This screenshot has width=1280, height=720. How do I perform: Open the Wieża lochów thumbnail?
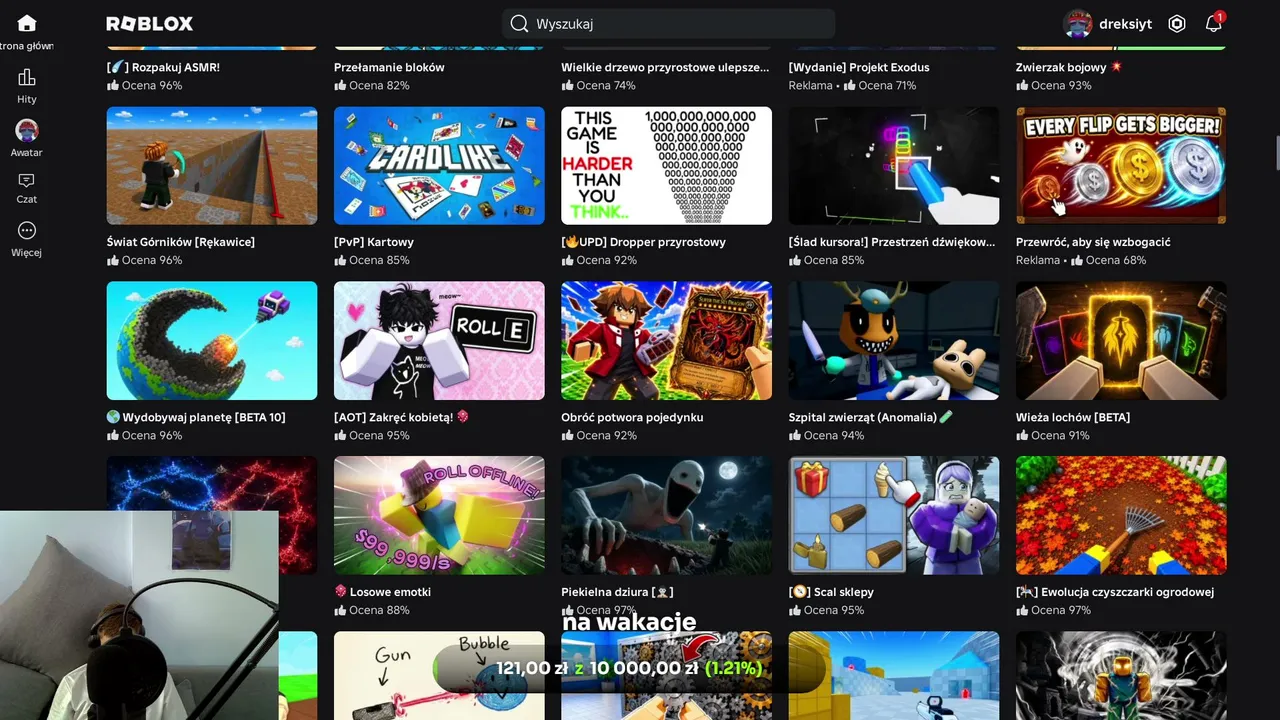pos(1121,341)
